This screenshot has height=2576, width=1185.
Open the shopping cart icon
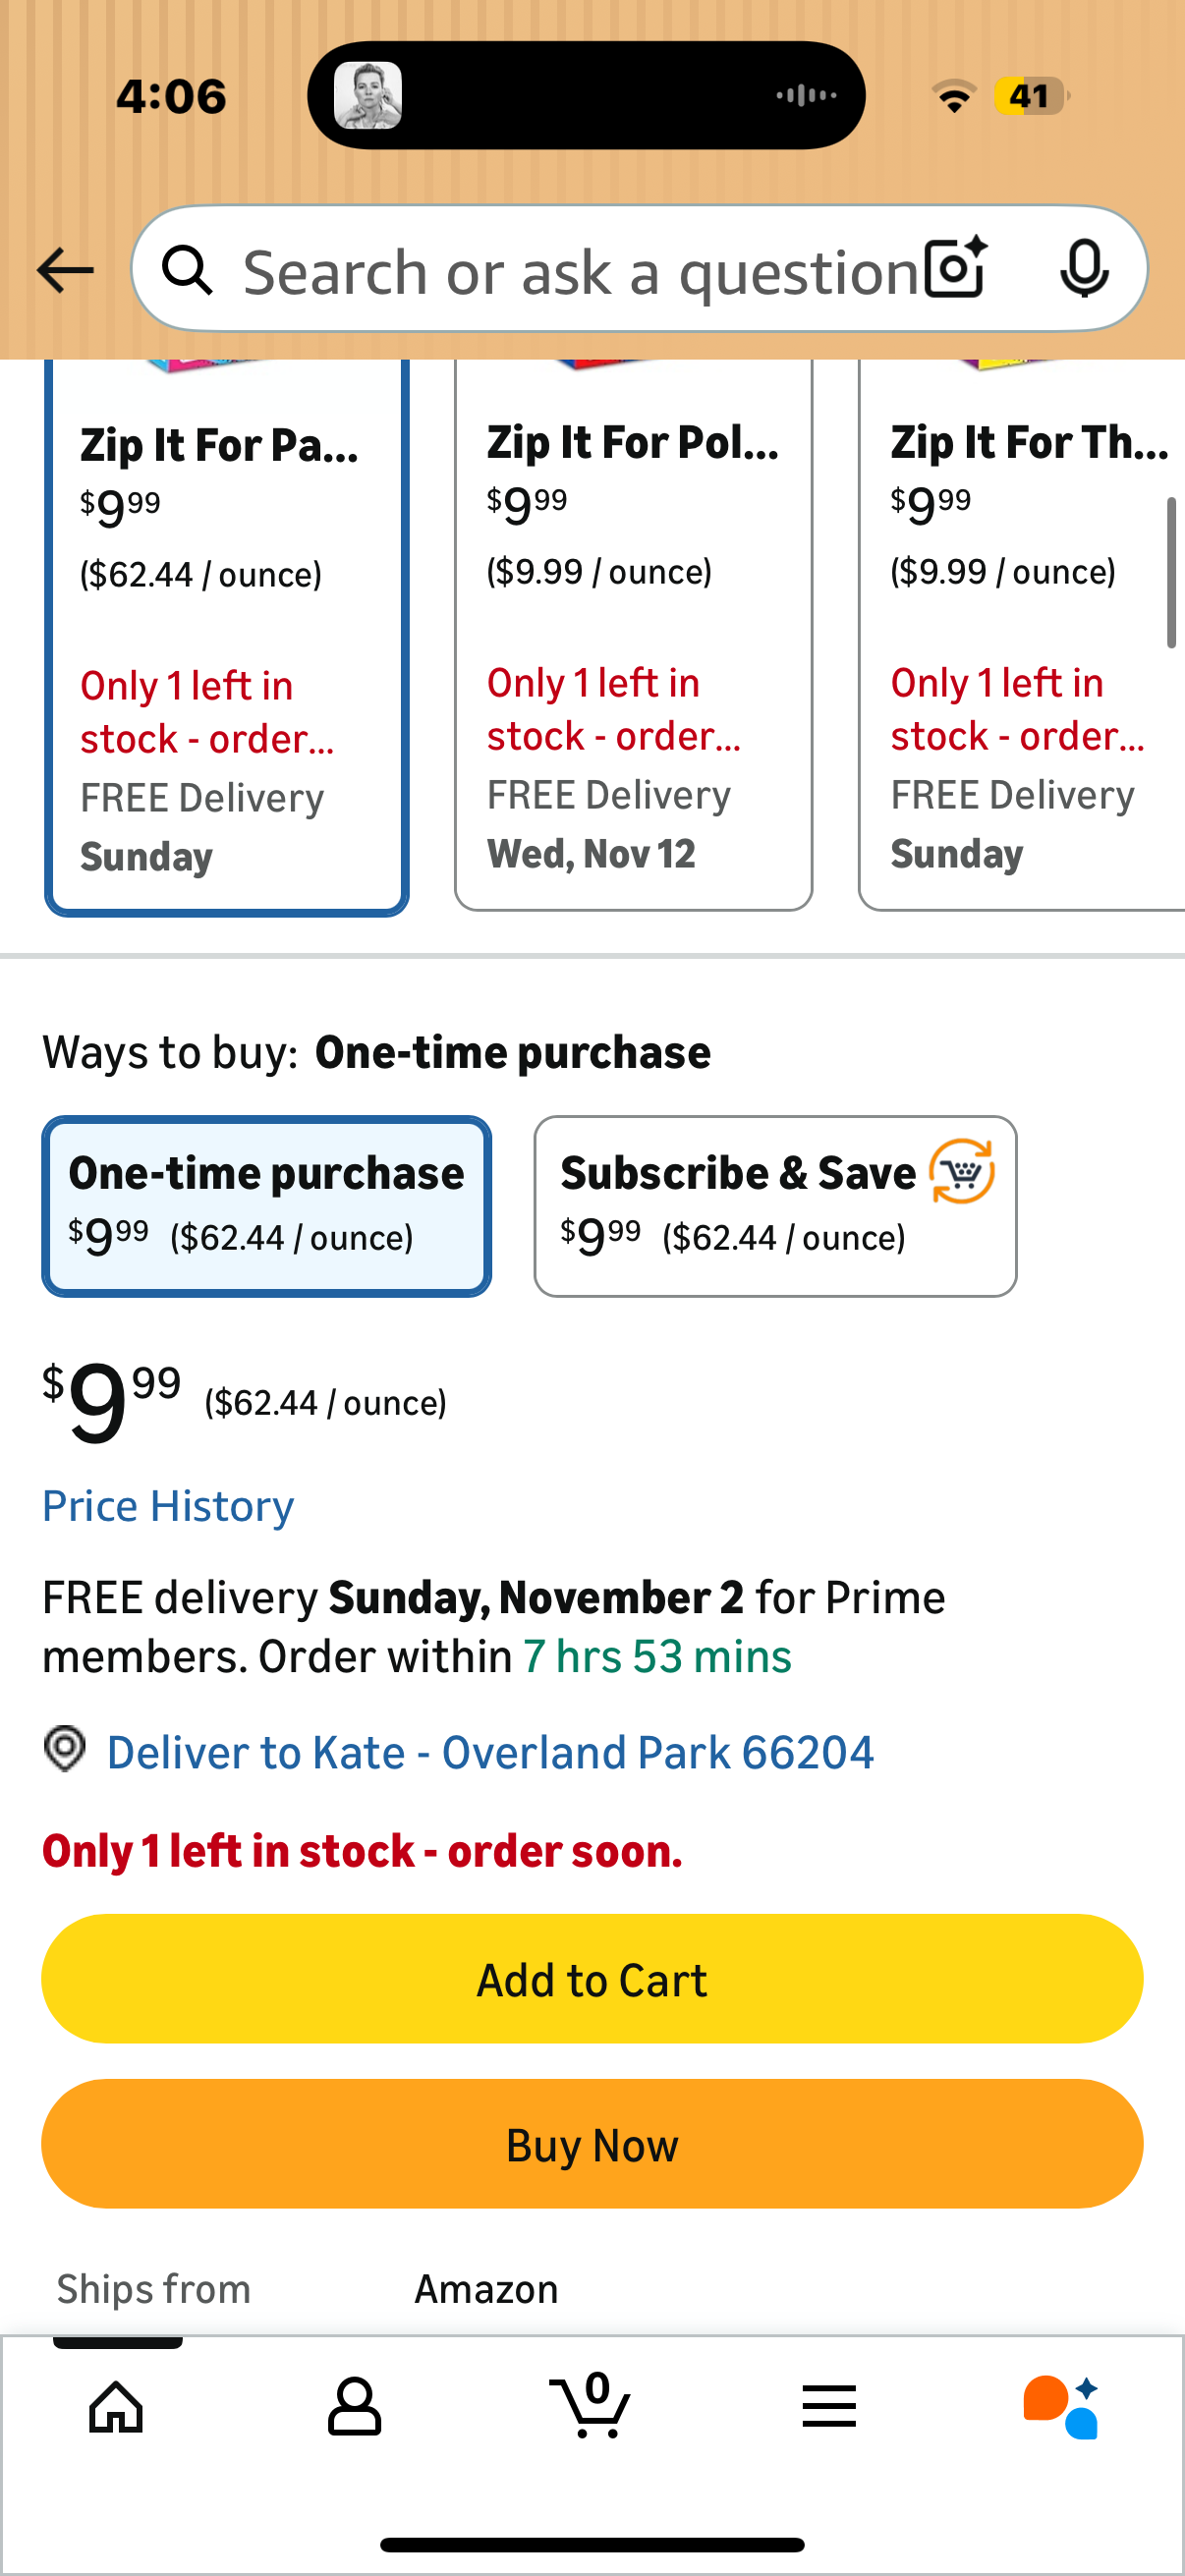point(591,2406)
